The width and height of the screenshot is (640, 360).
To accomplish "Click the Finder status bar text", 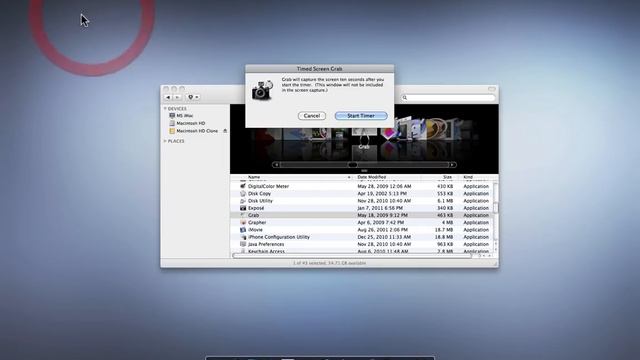I will tap(329, 263).
